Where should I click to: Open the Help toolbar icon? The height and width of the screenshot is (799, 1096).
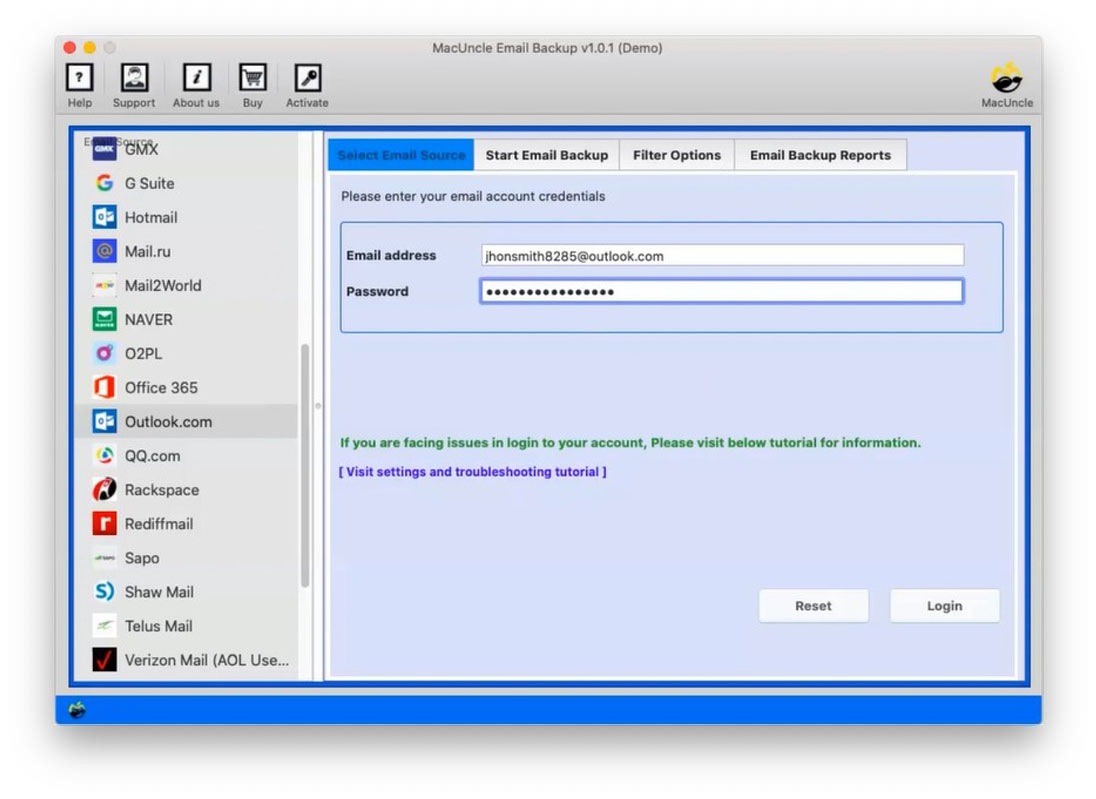pyautogui.click(x=79, y=84)
